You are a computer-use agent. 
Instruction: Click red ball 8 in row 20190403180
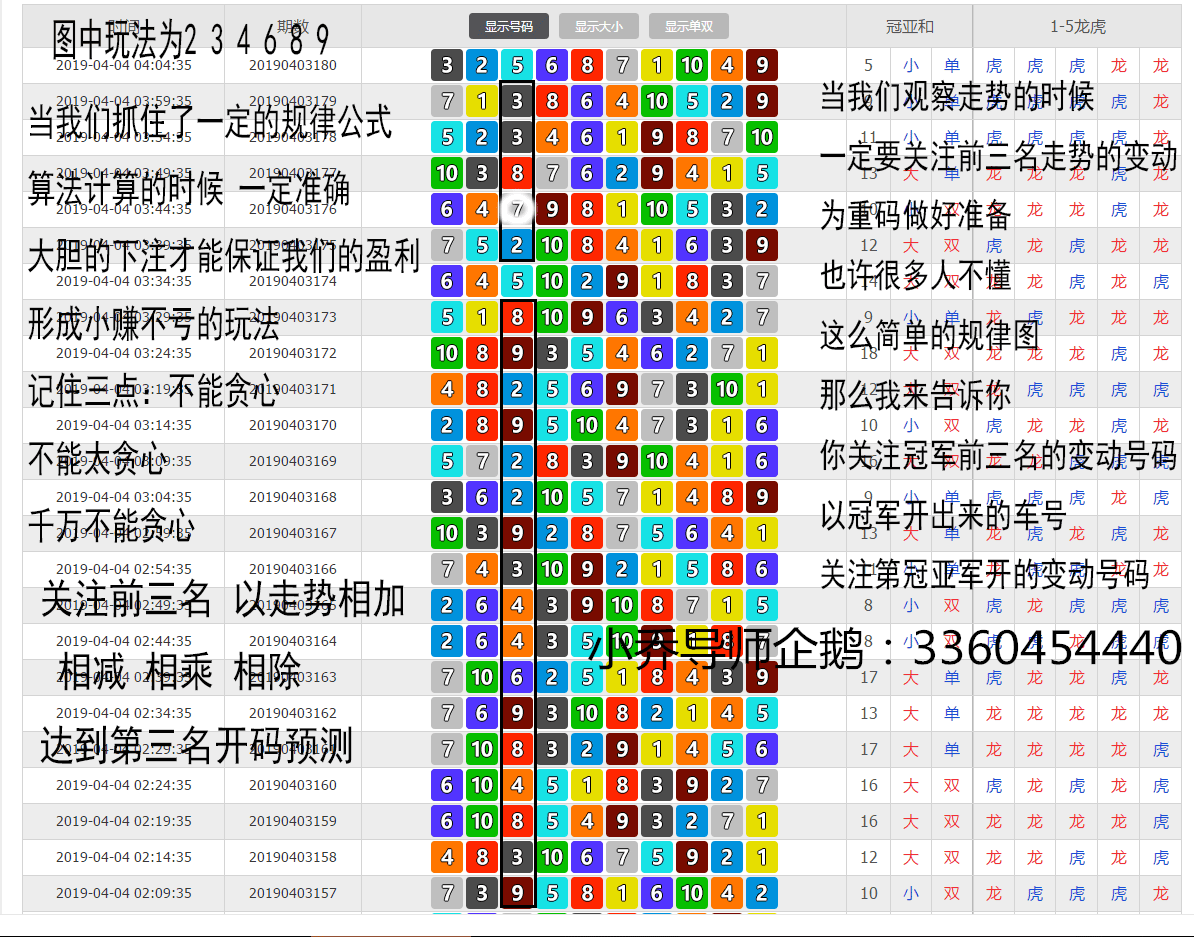[x=586, y=66]
